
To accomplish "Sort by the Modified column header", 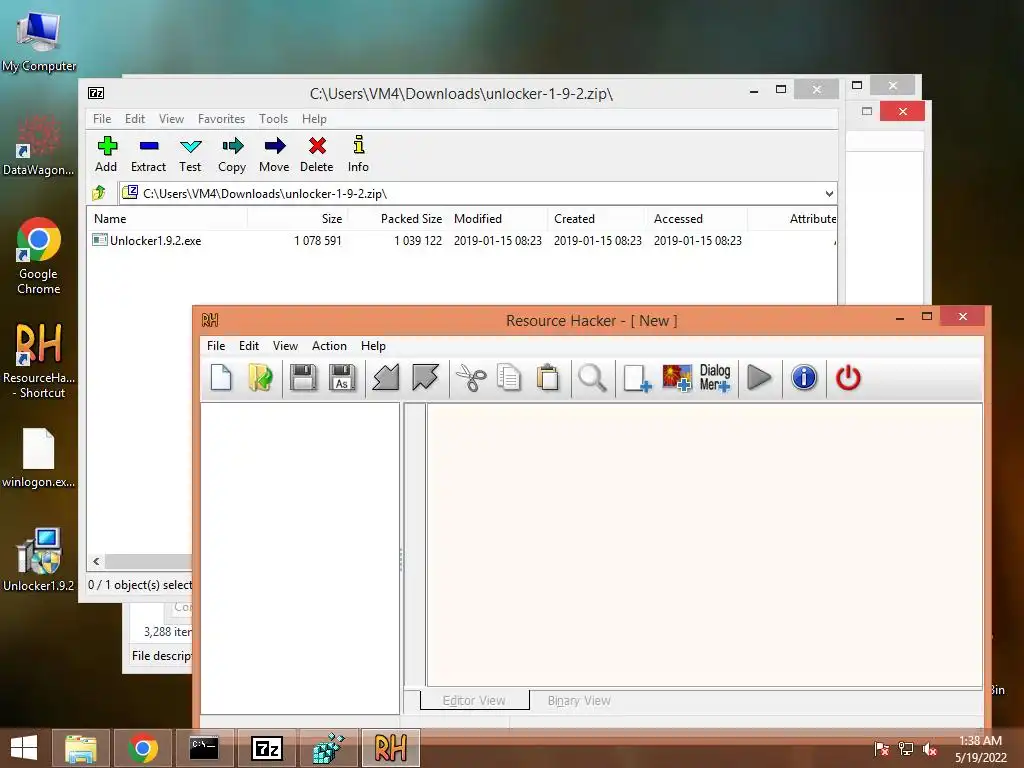I will [498, 219].
